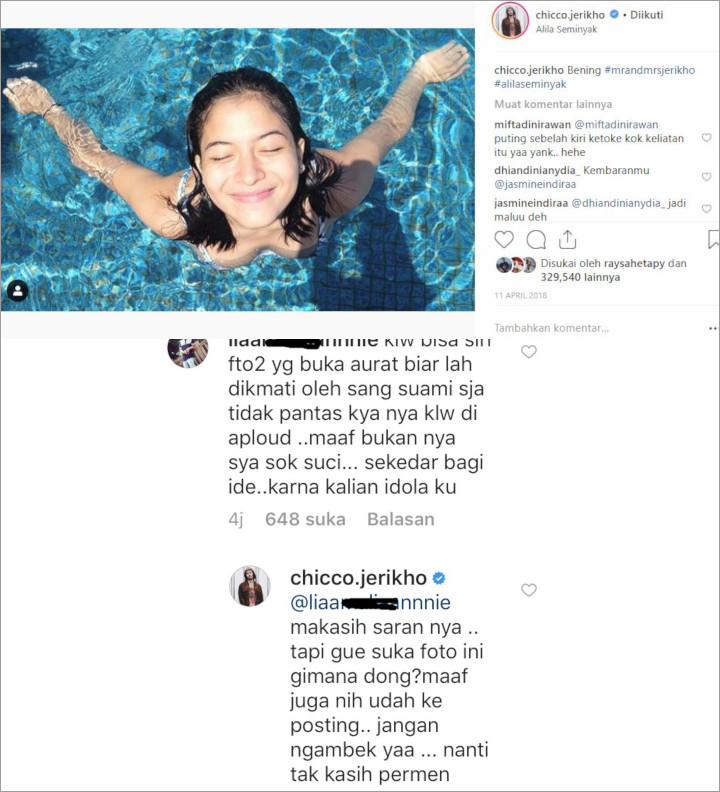This screenshot has height=792, width=720.
Task: Open the verified badge beside the header username
Action: coord(614,15)
